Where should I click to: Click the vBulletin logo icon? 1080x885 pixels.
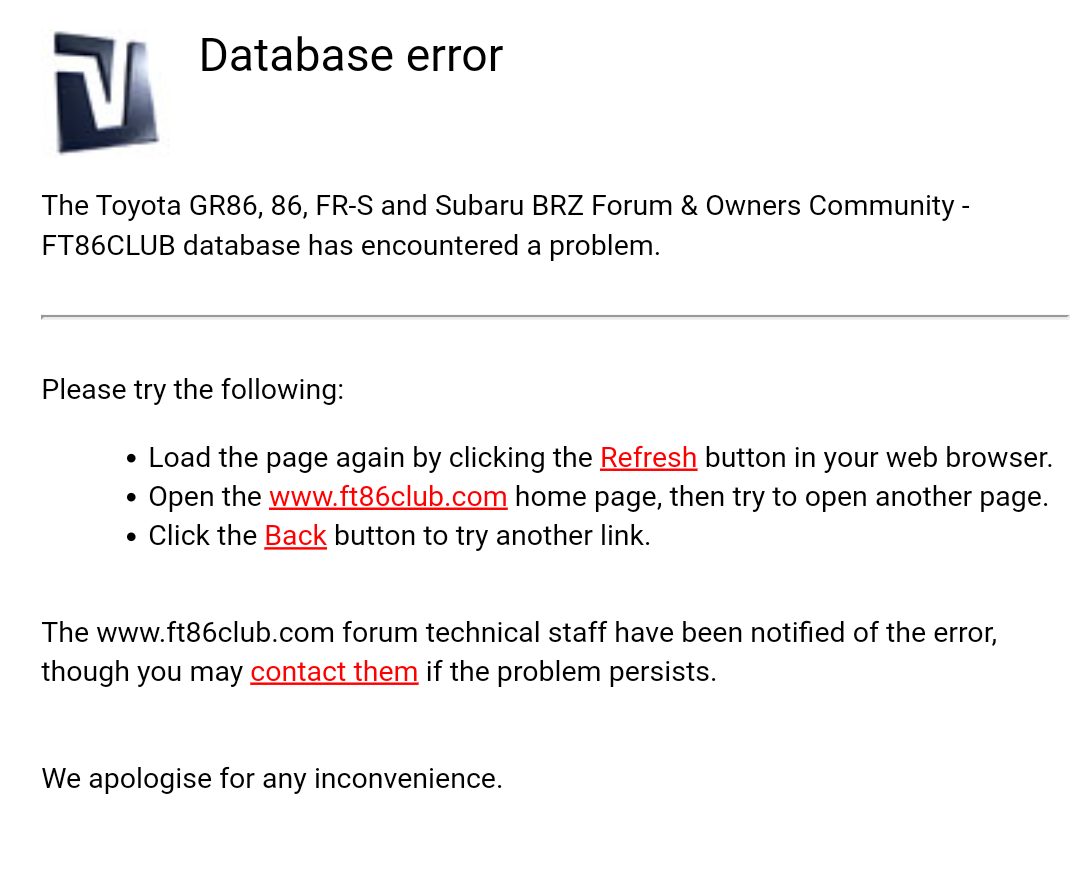pos(104,92)
